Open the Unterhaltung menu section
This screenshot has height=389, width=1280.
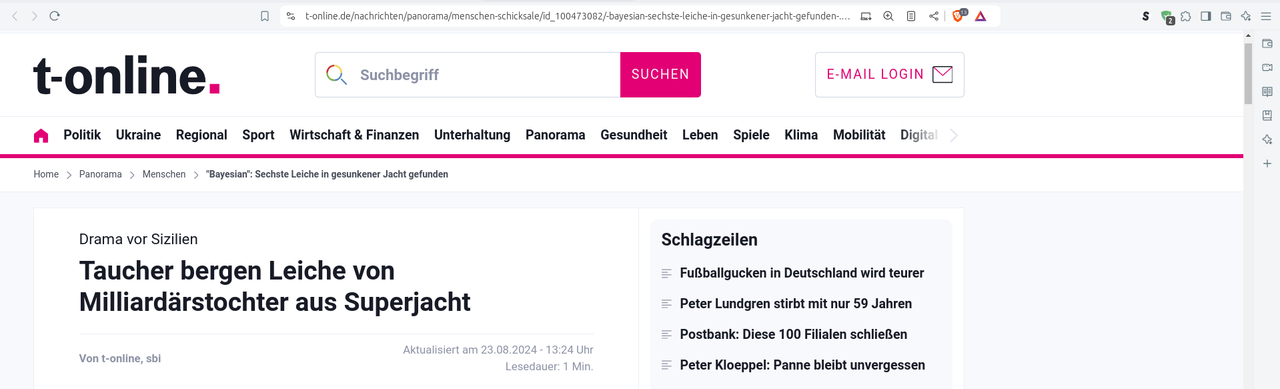pyautogui.click(x=472, y=135)
